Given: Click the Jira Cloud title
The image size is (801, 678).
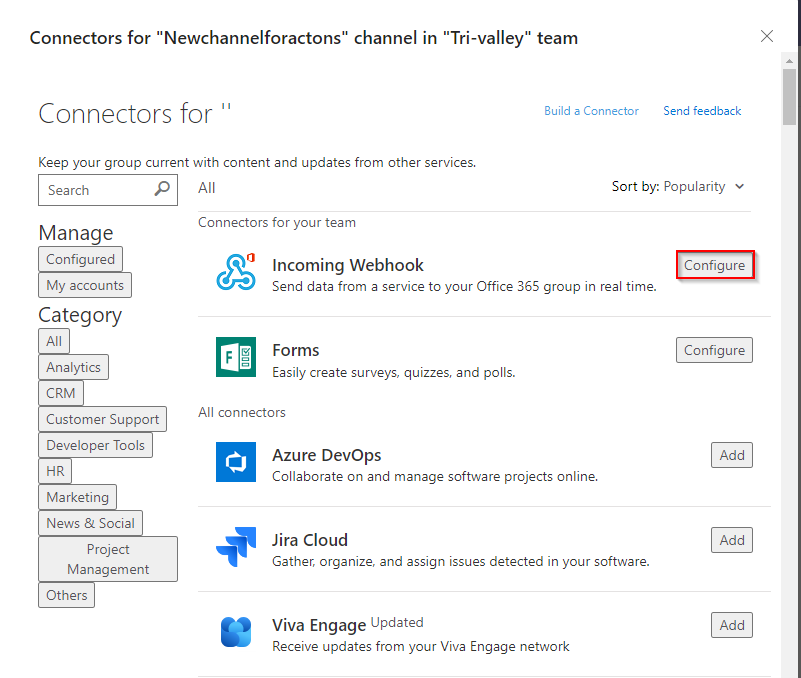Looking at the screenshot, I should pyautogui.click(x=310, y=540).
